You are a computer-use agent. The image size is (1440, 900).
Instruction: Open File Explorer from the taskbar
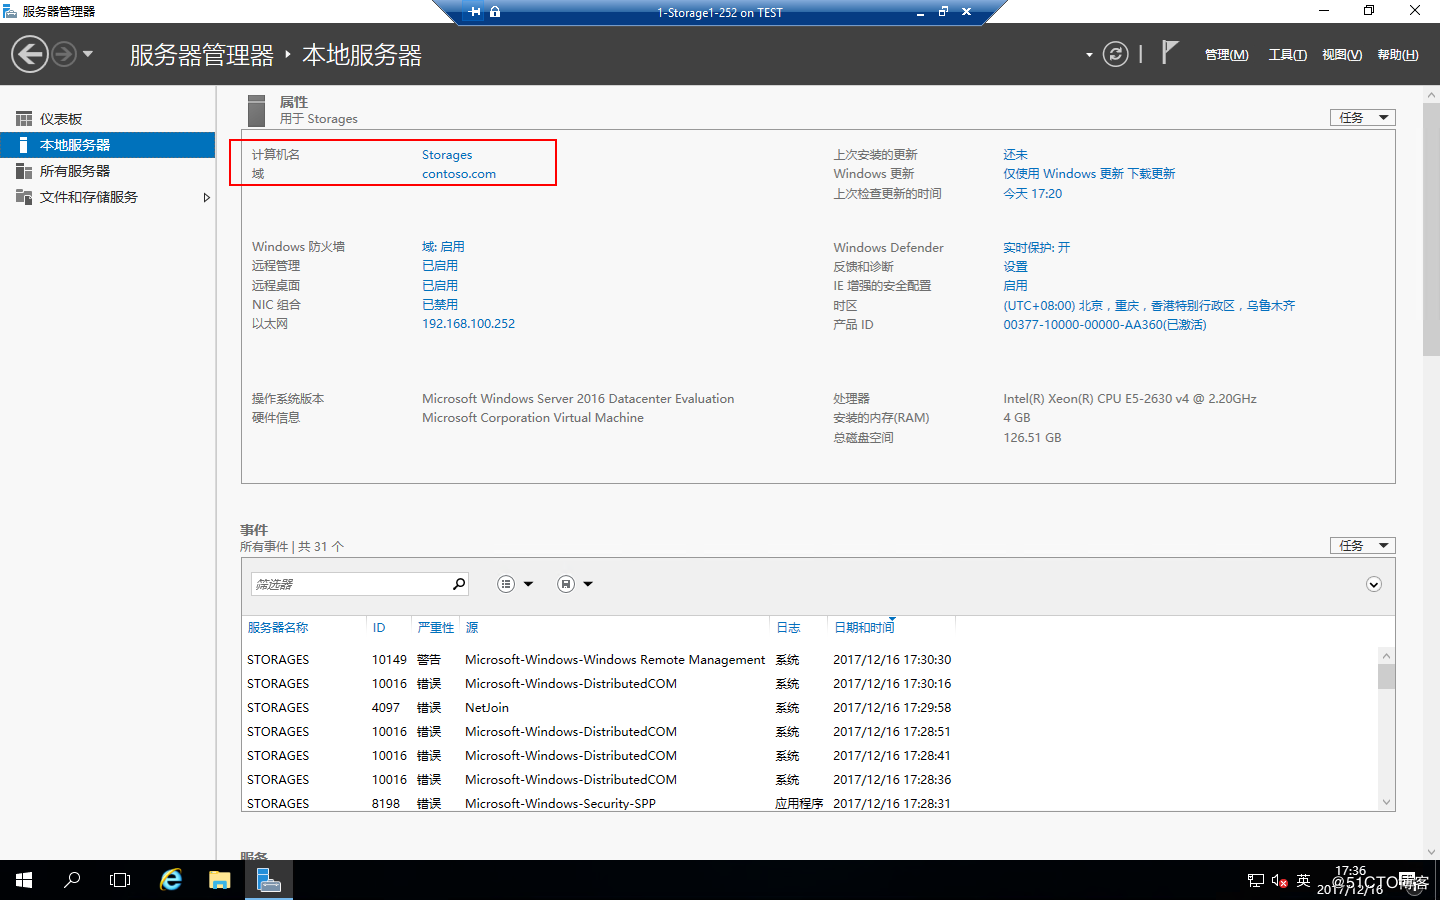point(220,880)
